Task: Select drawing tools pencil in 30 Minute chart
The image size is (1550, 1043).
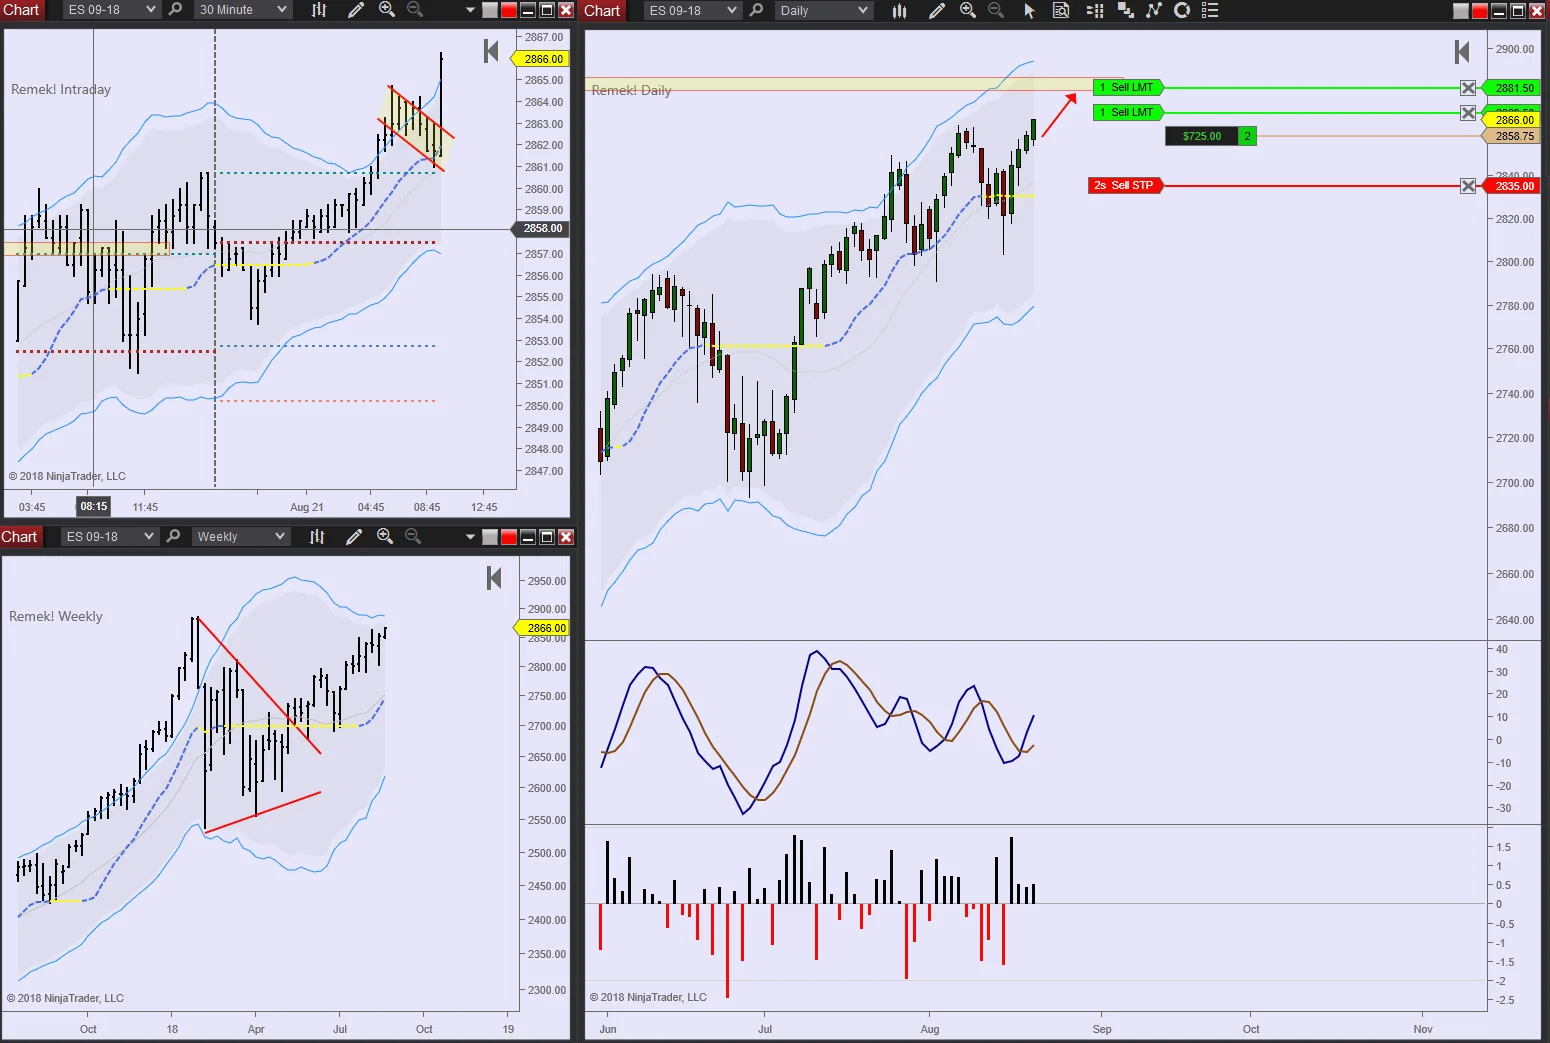Action: point(355,10)
